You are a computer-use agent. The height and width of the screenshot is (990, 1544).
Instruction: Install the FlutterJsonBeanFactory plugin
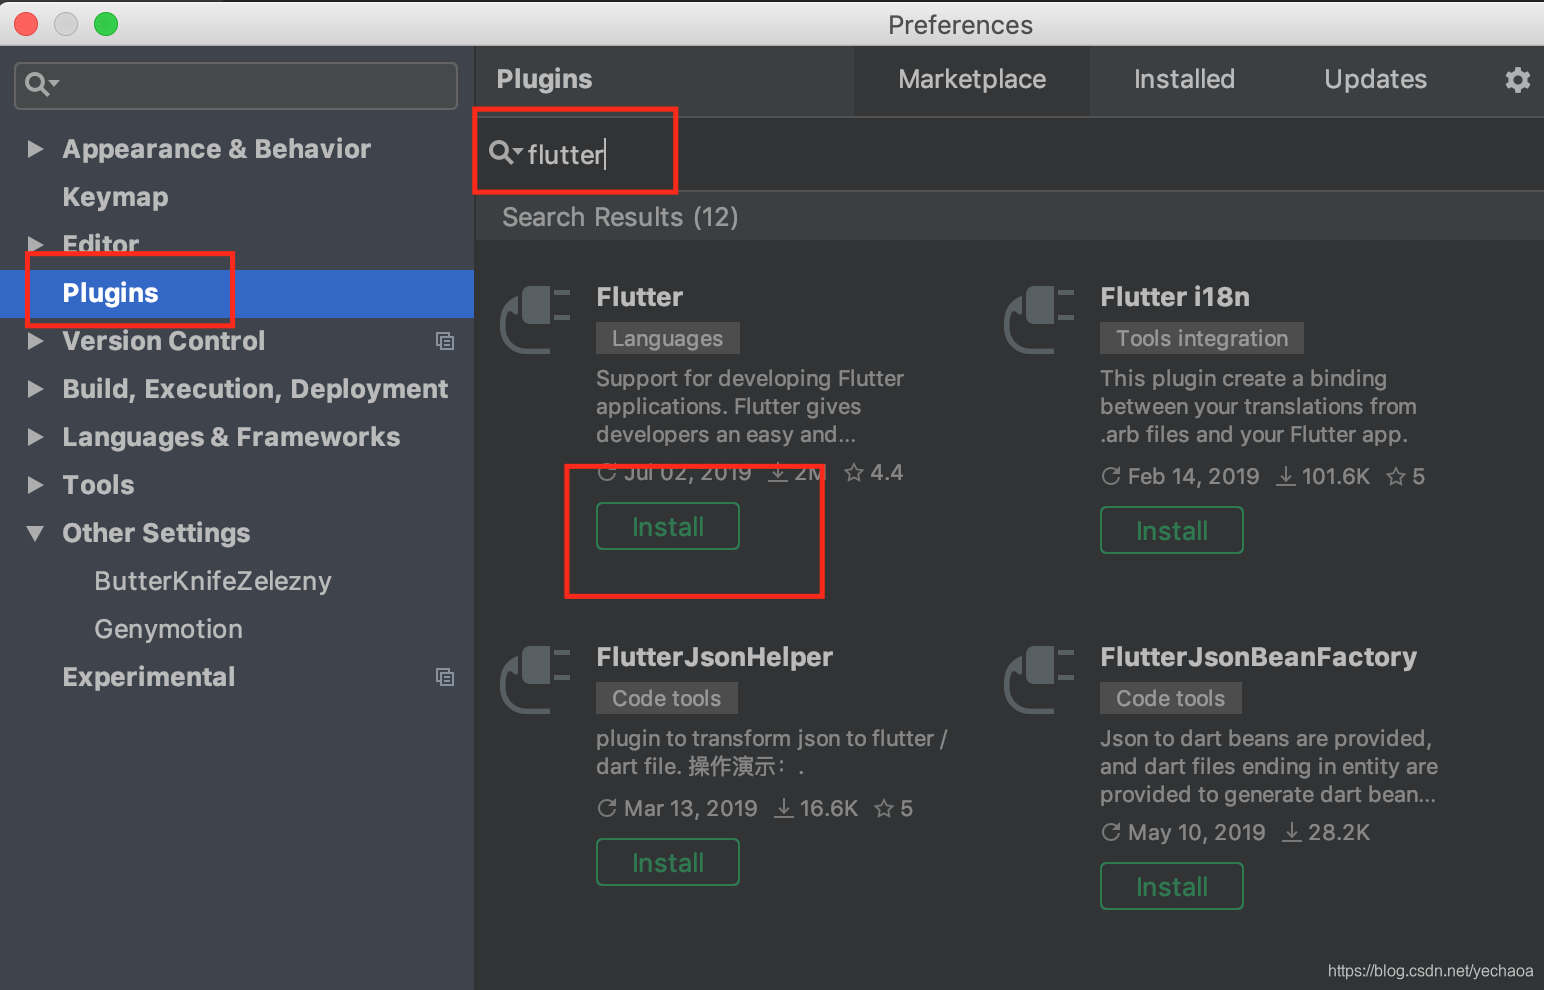click(1172, 886)
